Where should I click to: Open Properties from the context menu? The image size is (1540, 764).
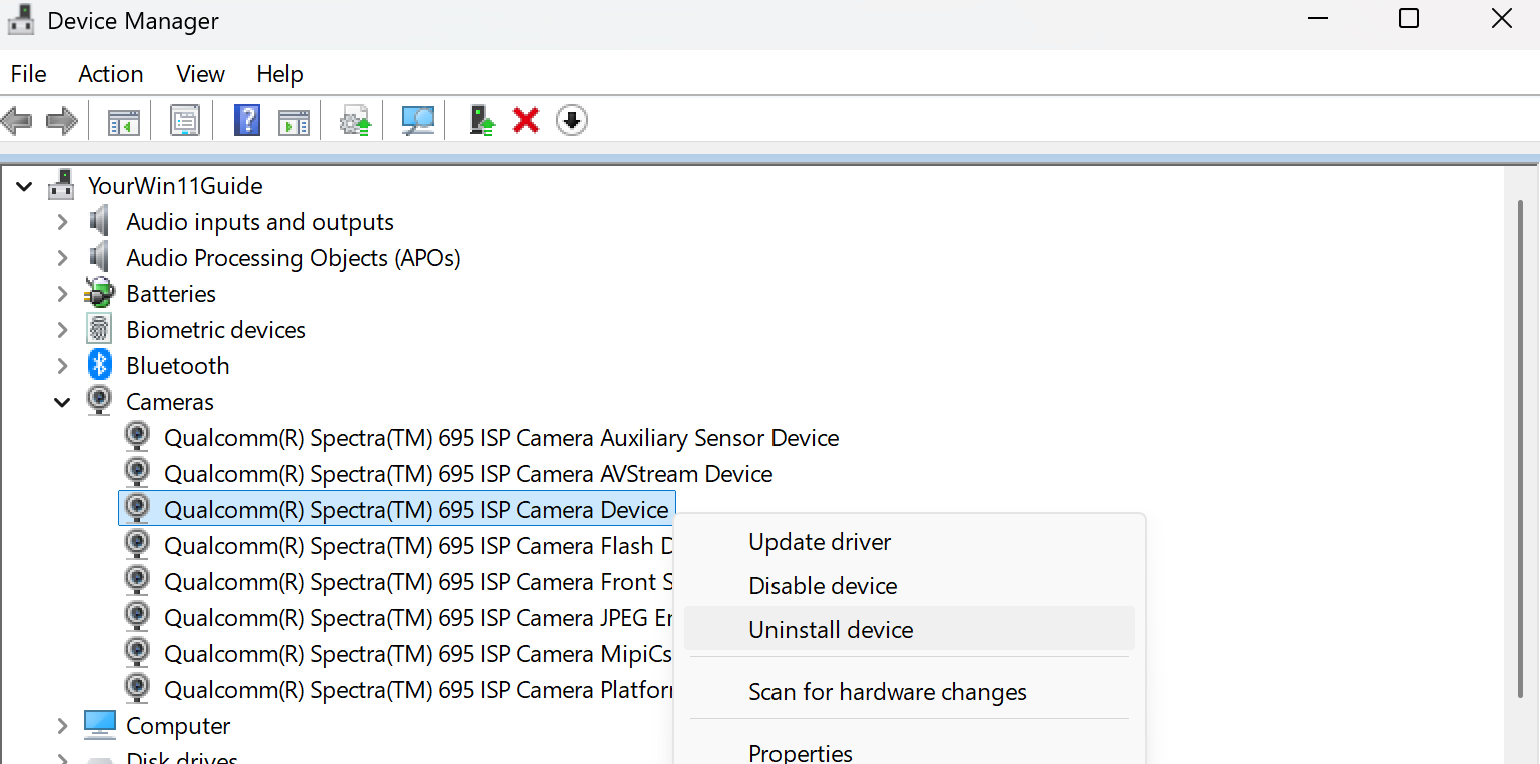[x=910, y=750]
